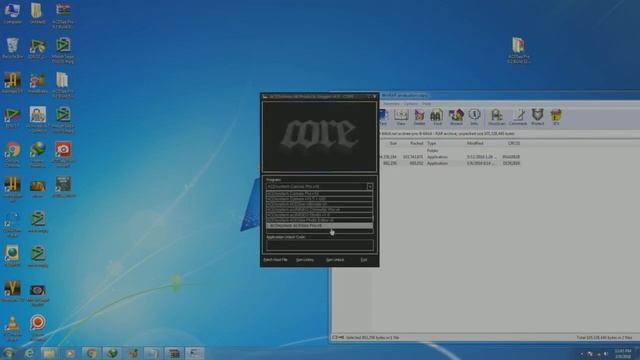Select the RAR archive icon at desktop's right side
The width and height of the screenshot is (640, 360).
pos(518,50)
